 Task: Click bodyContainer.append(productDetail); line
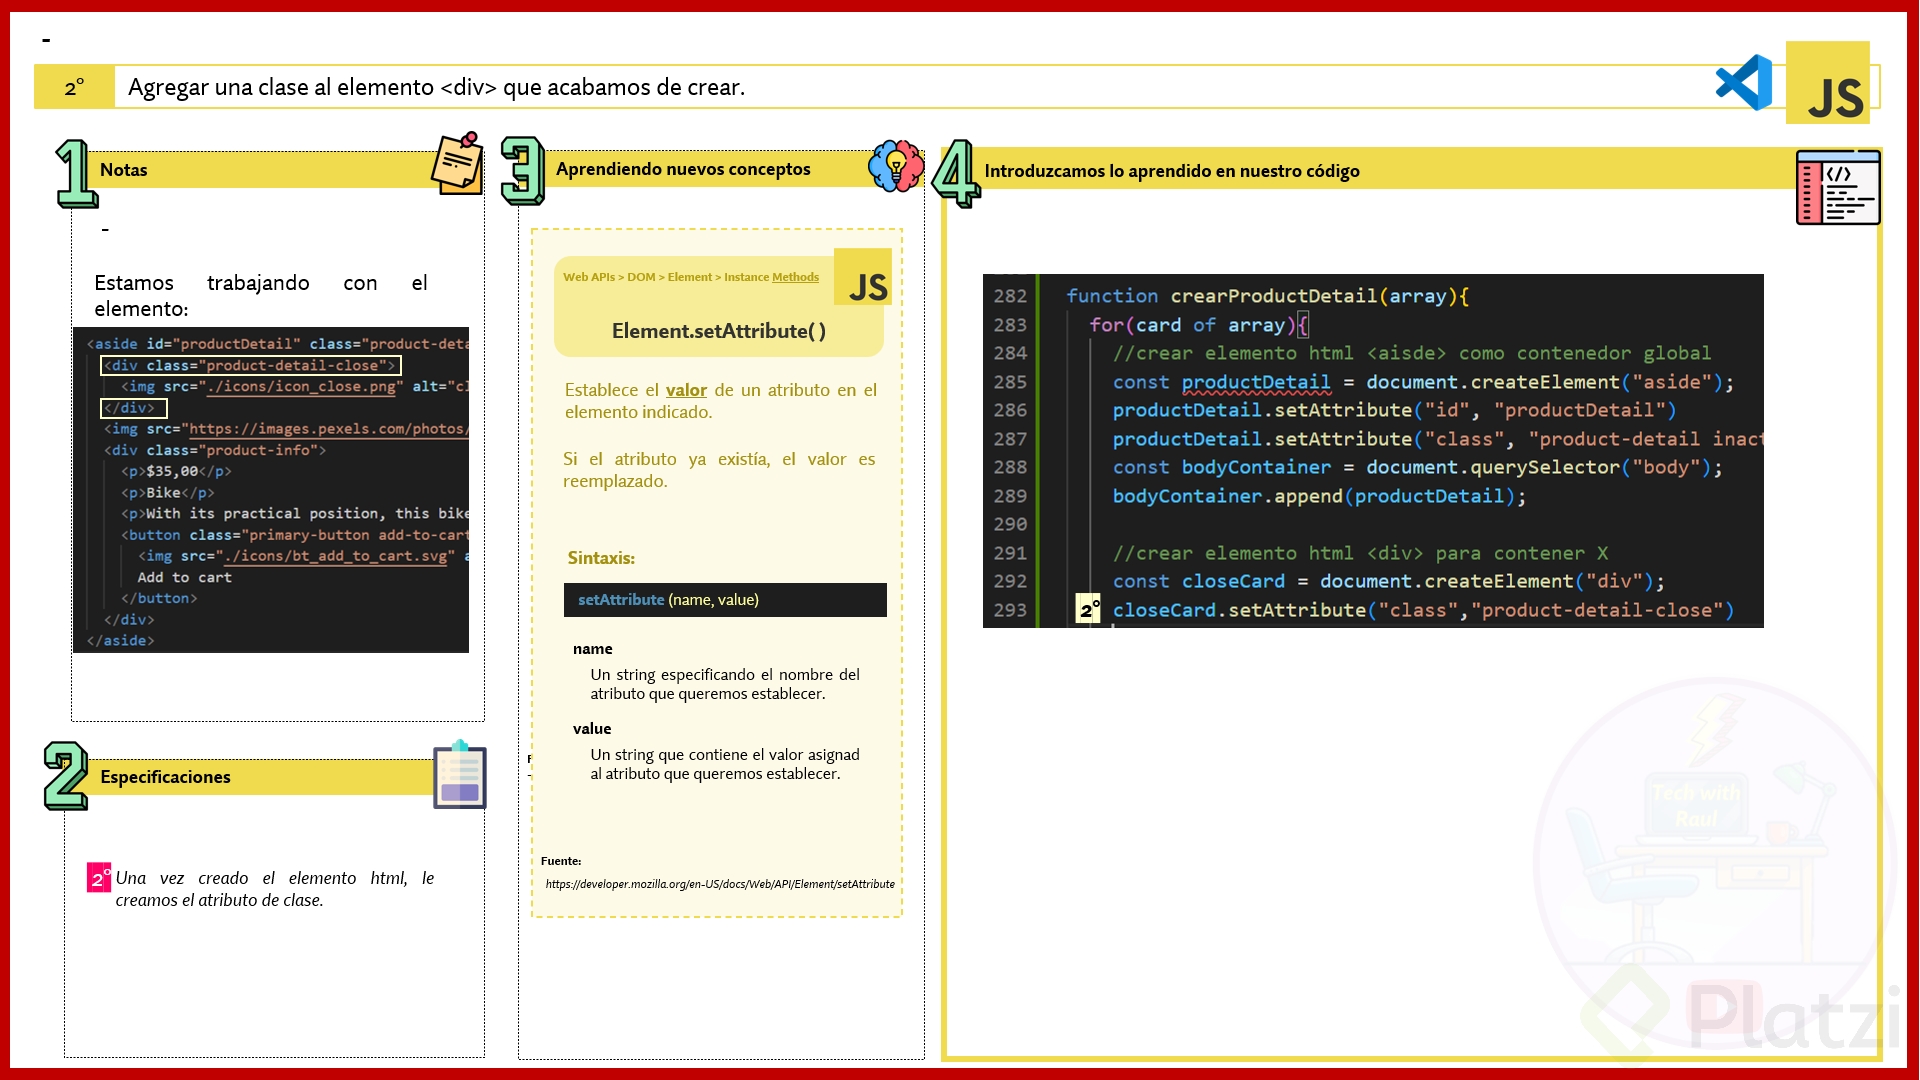click(1319, 496)
